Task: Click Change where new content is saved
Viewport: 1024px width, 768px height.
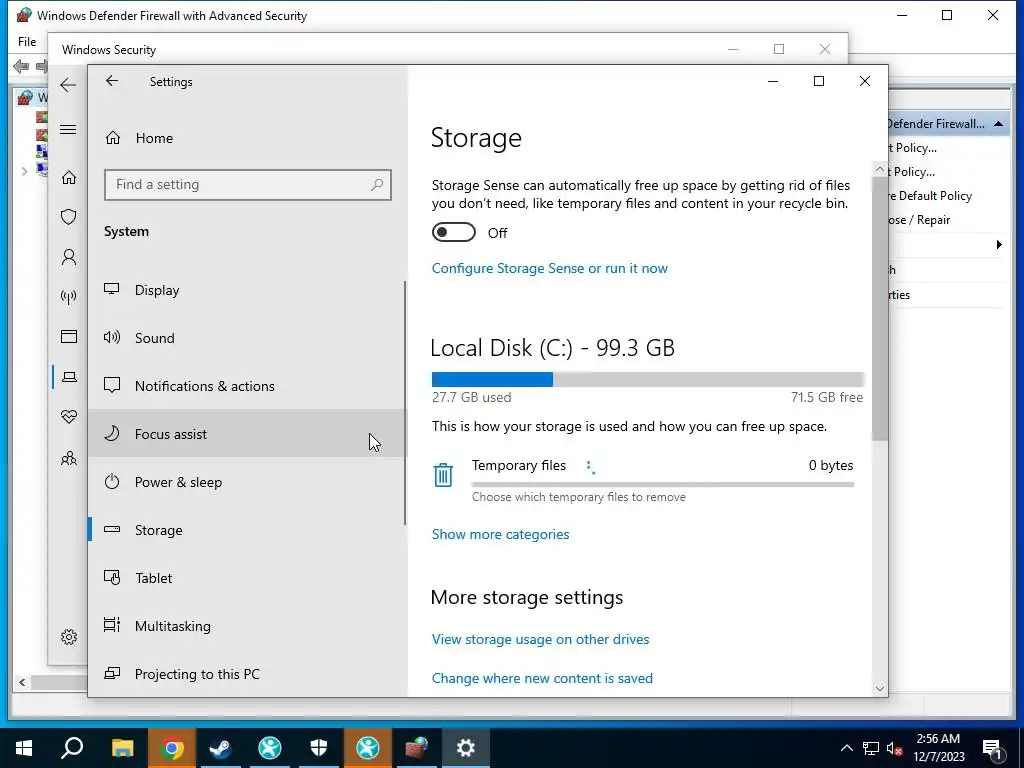Action: [x=542, y=679]
